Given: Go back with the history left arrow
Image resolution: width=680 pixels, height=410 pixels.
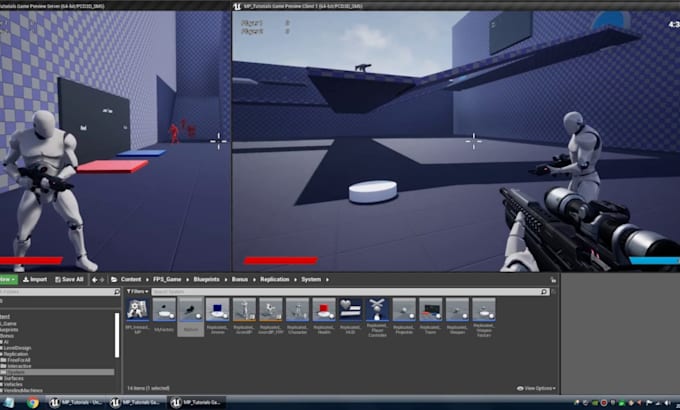Looking at the screenshot, I should [95, 280].
